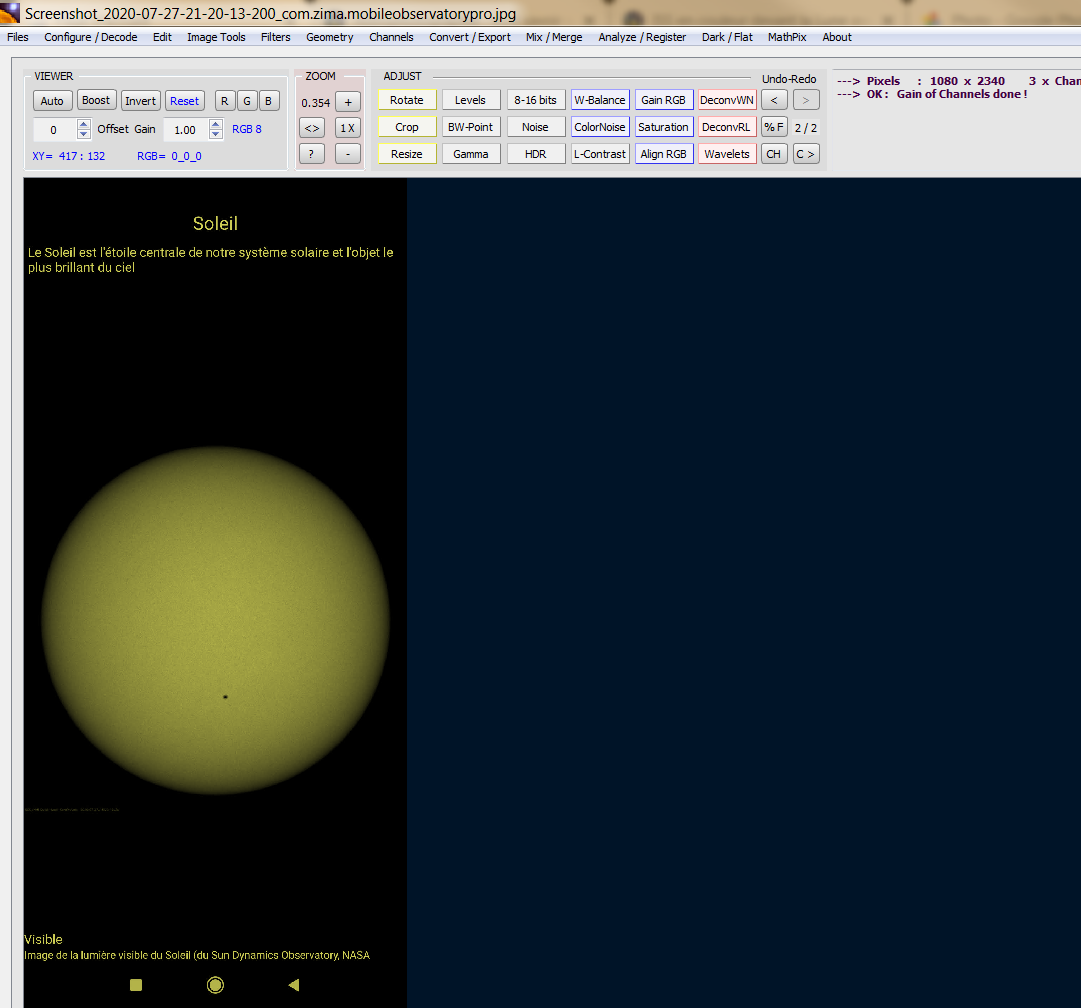Open the About menu
This screenshot has width=1081, height=1008.
pyautogui.click(x=836, y=37)
